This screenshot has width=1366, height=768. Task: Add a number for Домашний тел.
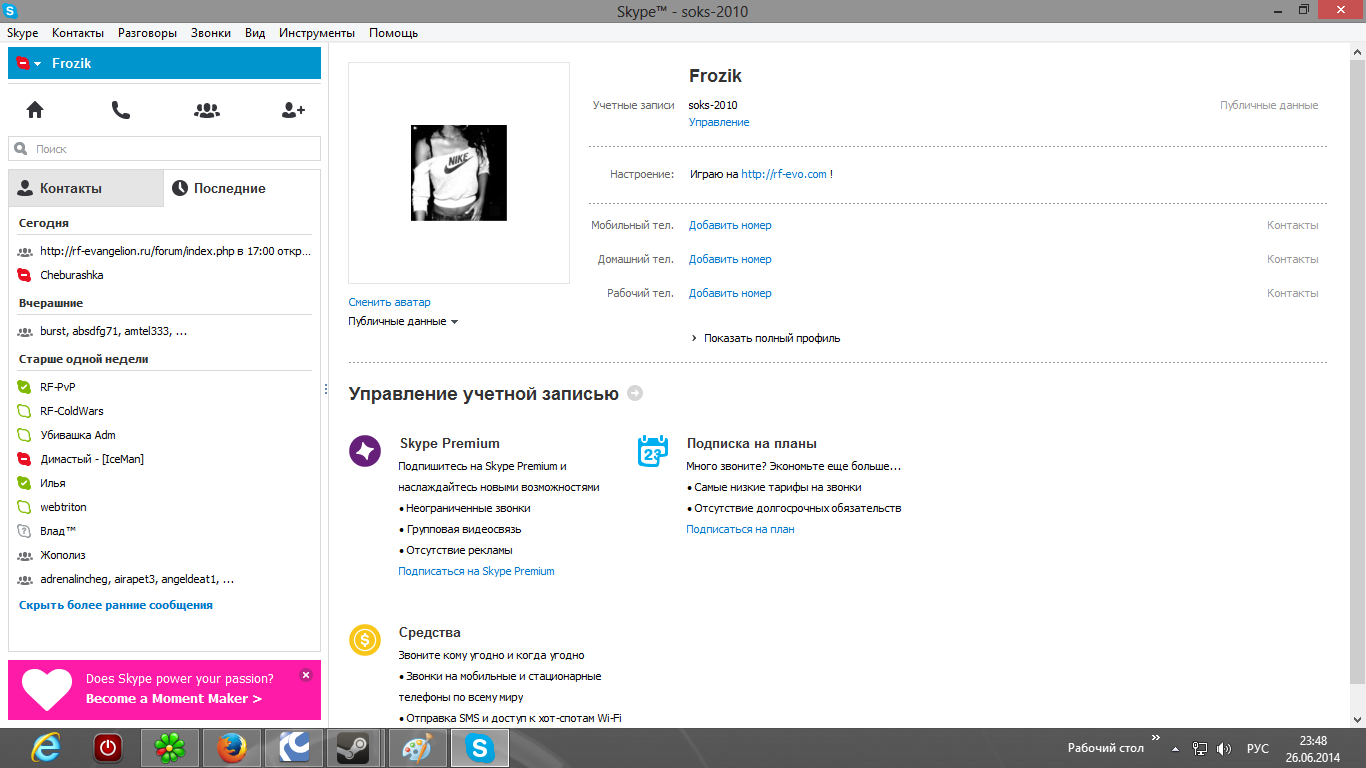point(730,259)
